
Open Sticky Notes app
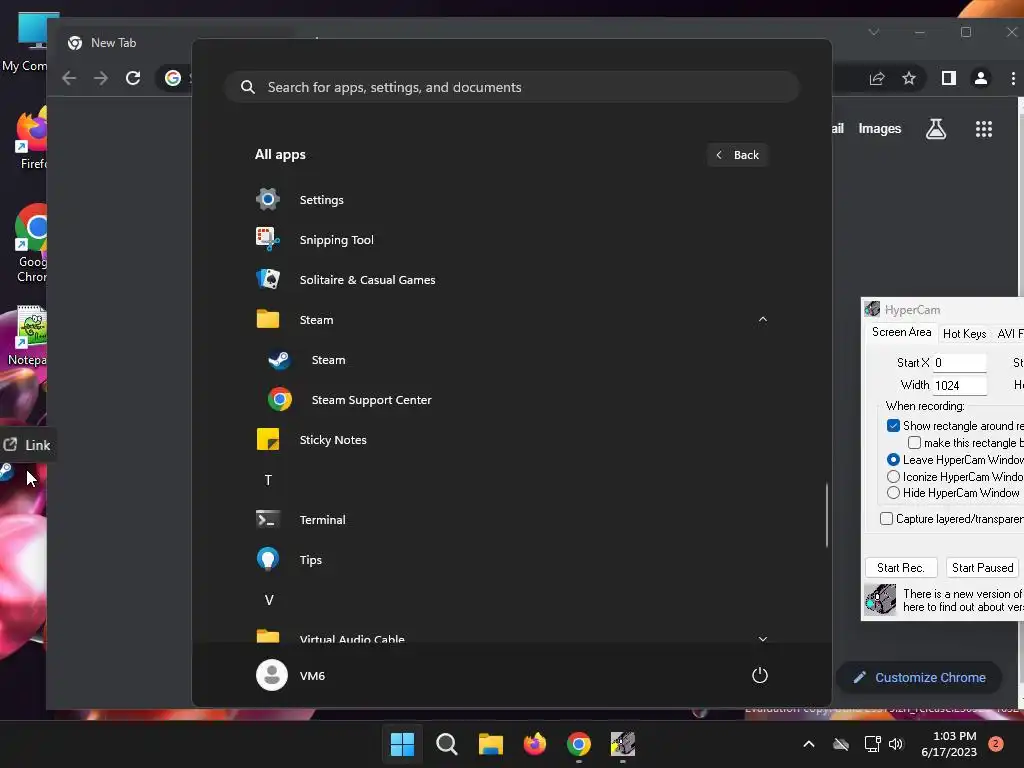point(511,440)
